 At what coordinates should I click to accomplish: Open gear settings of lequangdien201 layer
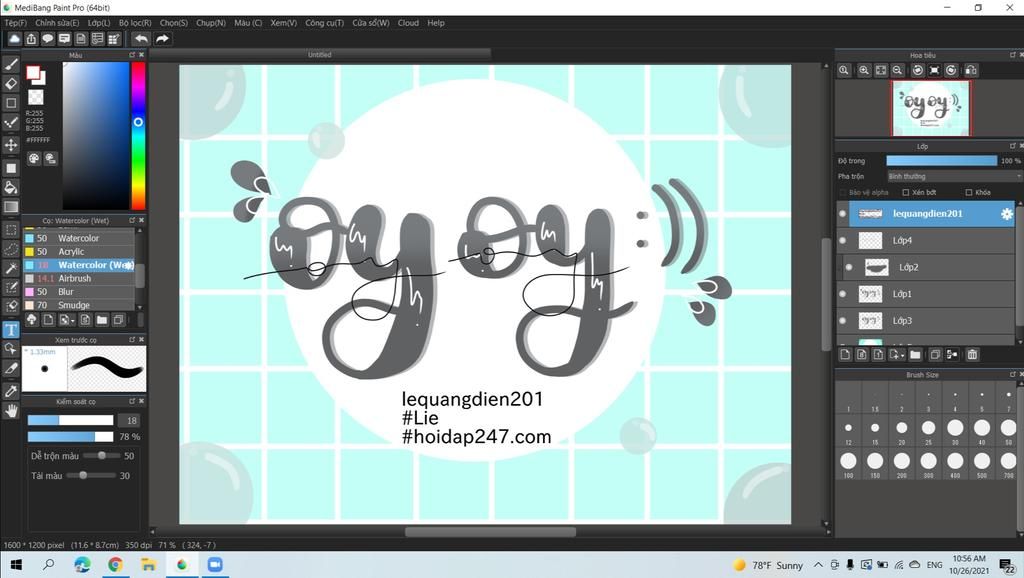click(1006, 214)
